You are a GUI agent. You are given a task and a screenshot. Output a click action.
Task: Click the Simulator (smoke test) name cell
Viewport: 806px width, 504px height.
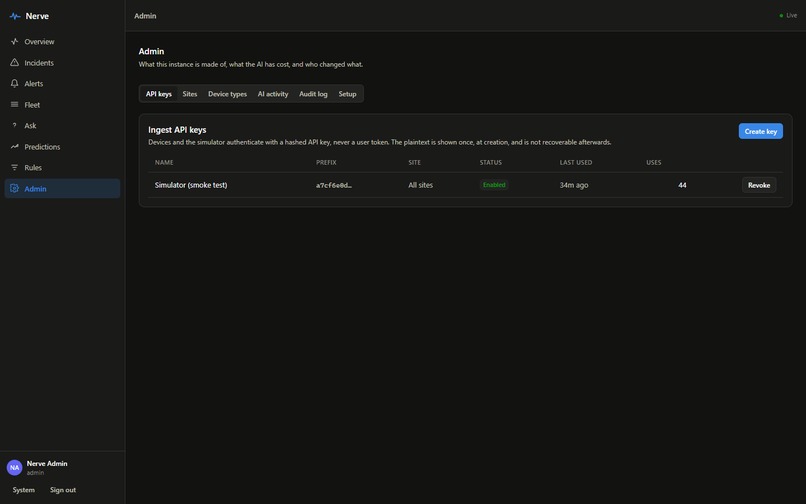point(191,185)
